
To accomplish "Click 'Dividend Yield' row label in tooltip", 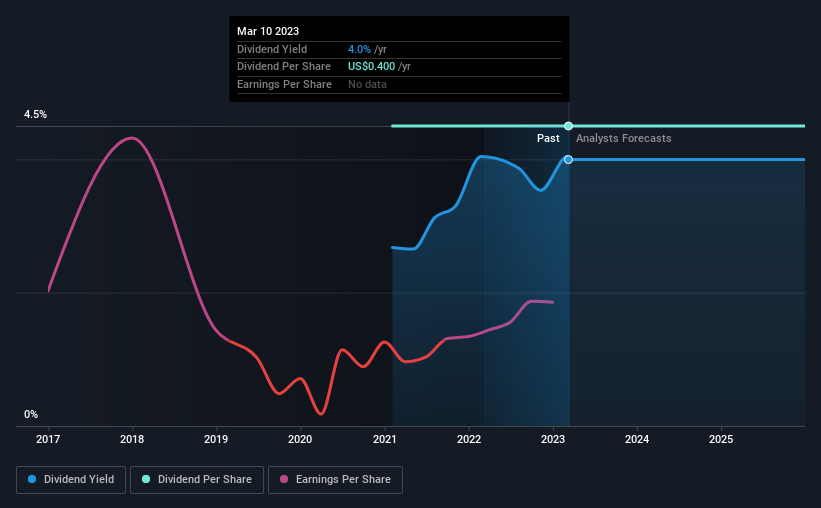I will 272,49.
